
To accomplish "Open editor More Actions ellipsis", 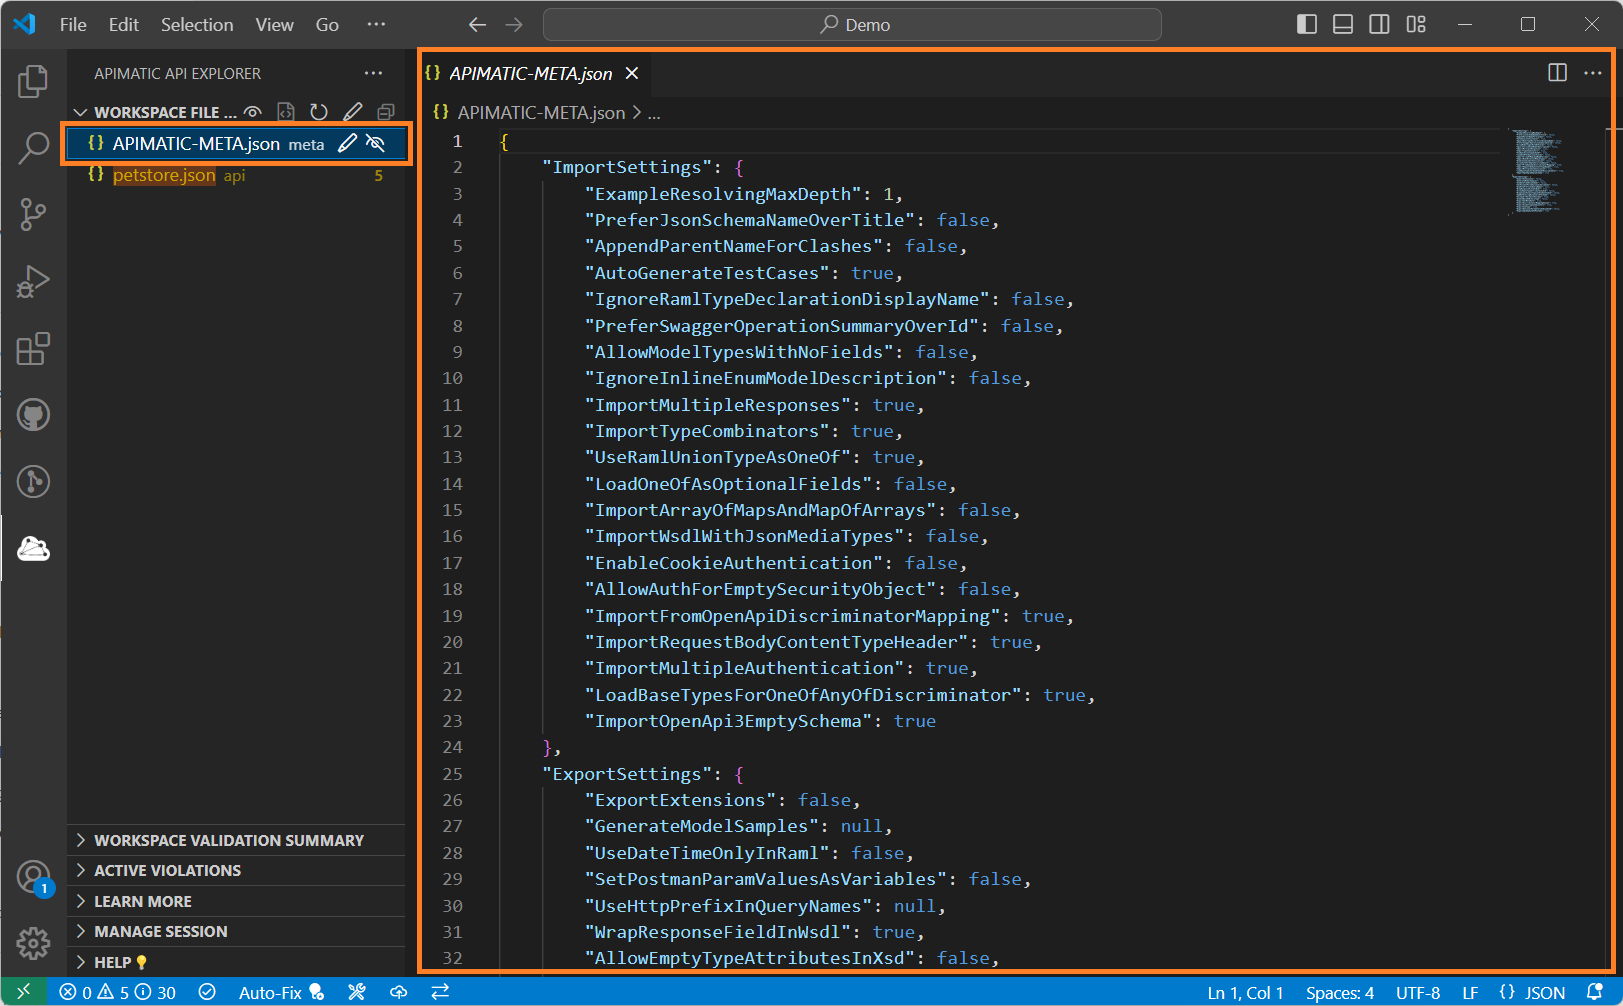I will tap(1593, 73).
